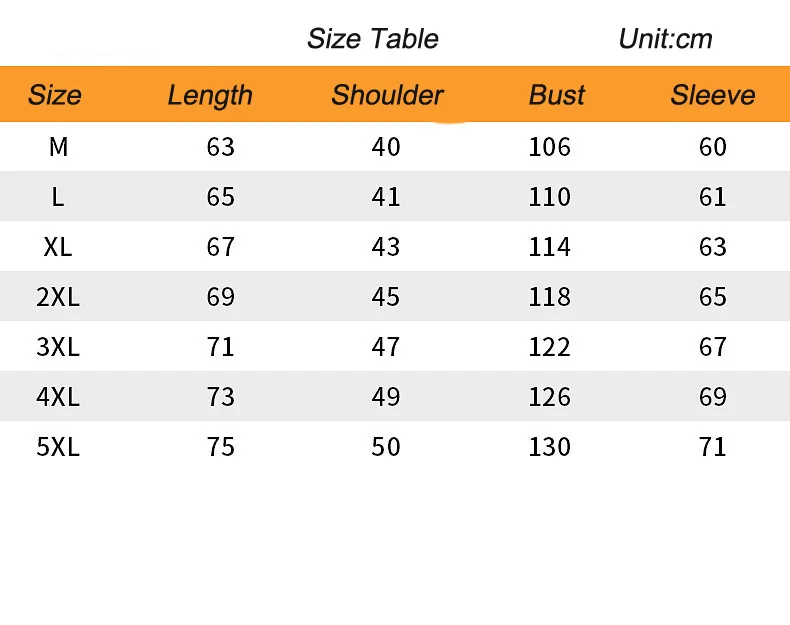This screenshot has height=625, width=790.
Task: Click length value 75 in the 5XL row
Action: tap(221, 447)
